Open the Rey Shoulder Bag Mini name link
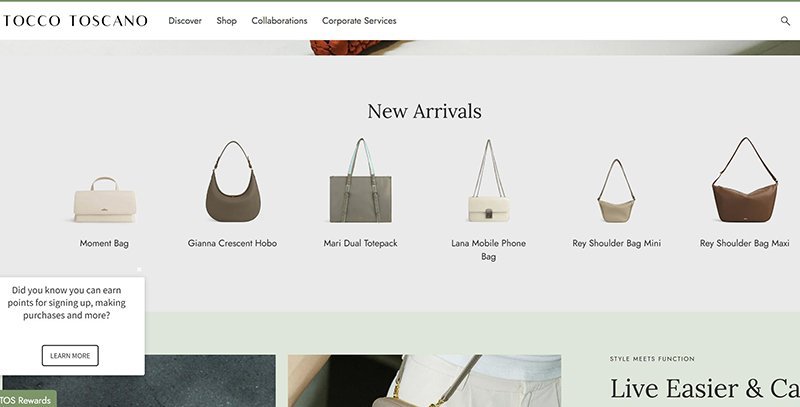The image size is (800, 407). click(x=616, y=243)
